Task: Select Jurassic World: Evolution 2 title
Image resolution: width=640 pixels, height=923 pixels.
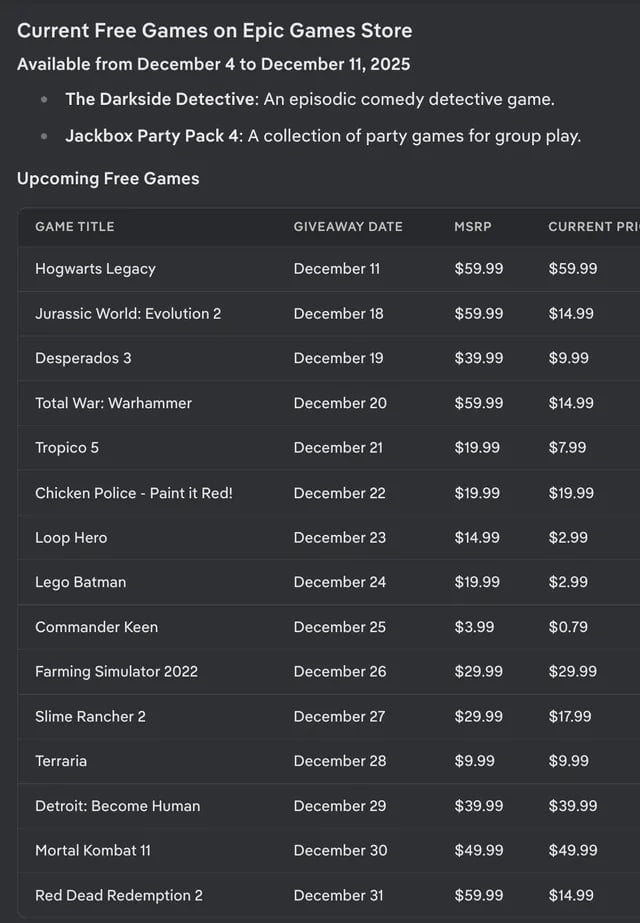Action: click(128, 313)
